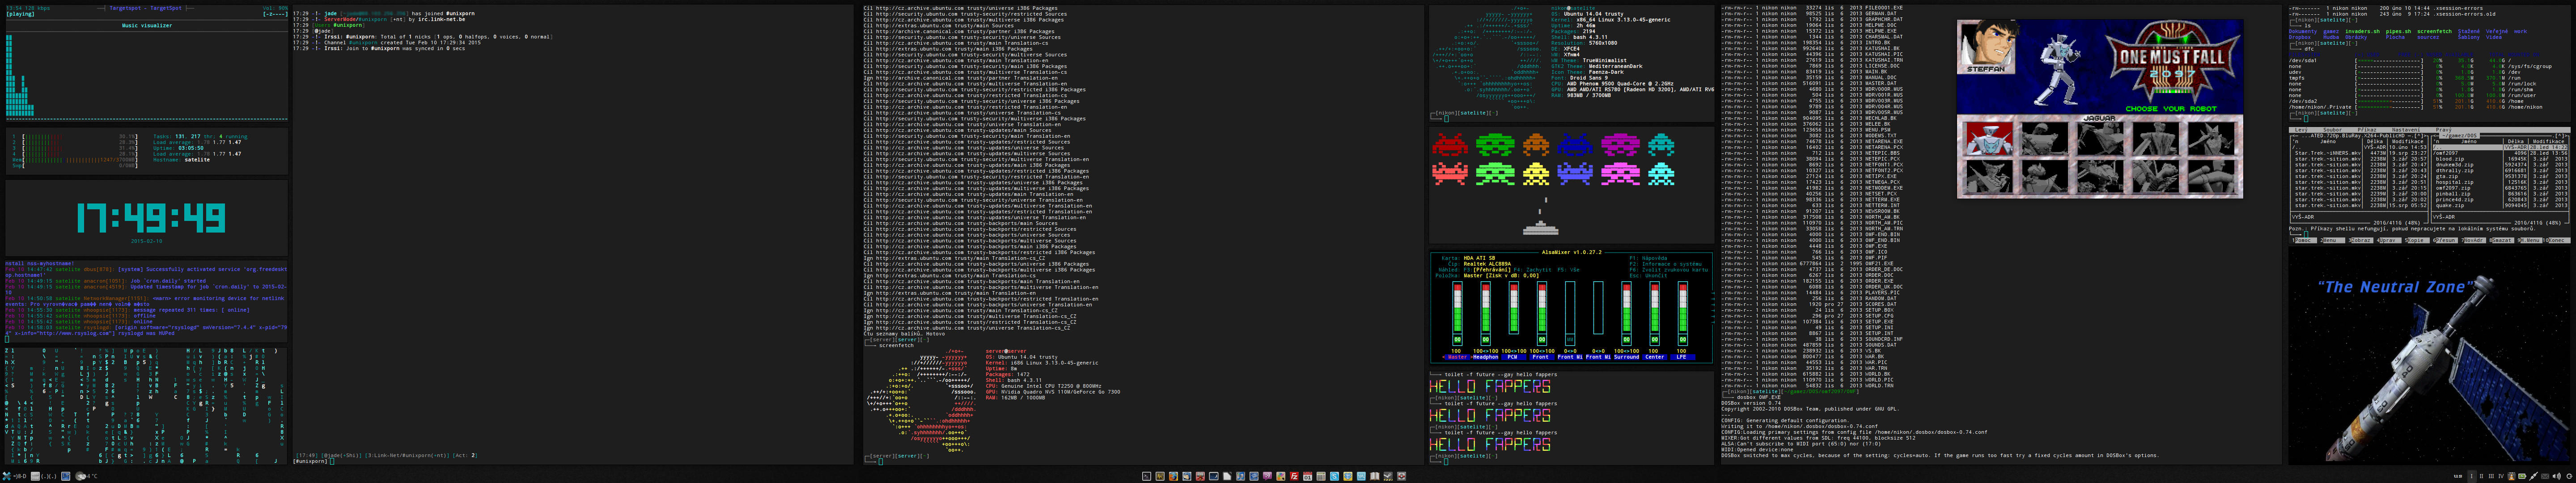This screenshot has width=2576, height=483.
Task: Open the Pravý menu in Midnight Commander
Action: (x=2444, y=130)
